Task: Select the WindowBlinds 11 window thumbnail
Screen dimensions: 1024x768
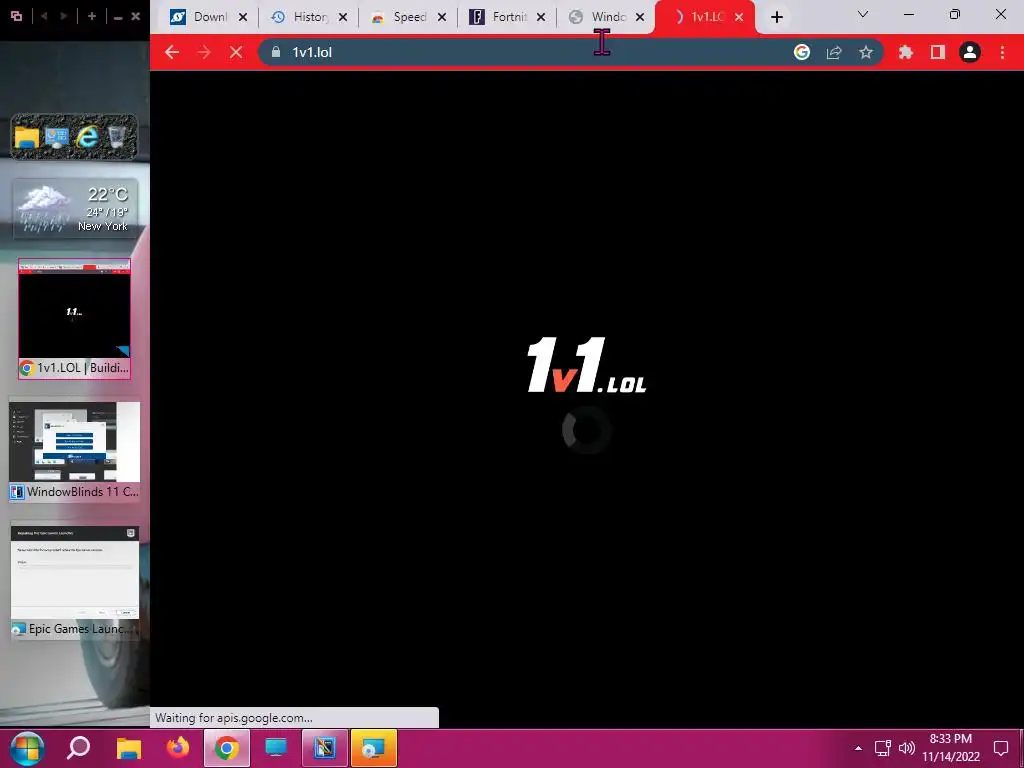Action: pos(74,451)
